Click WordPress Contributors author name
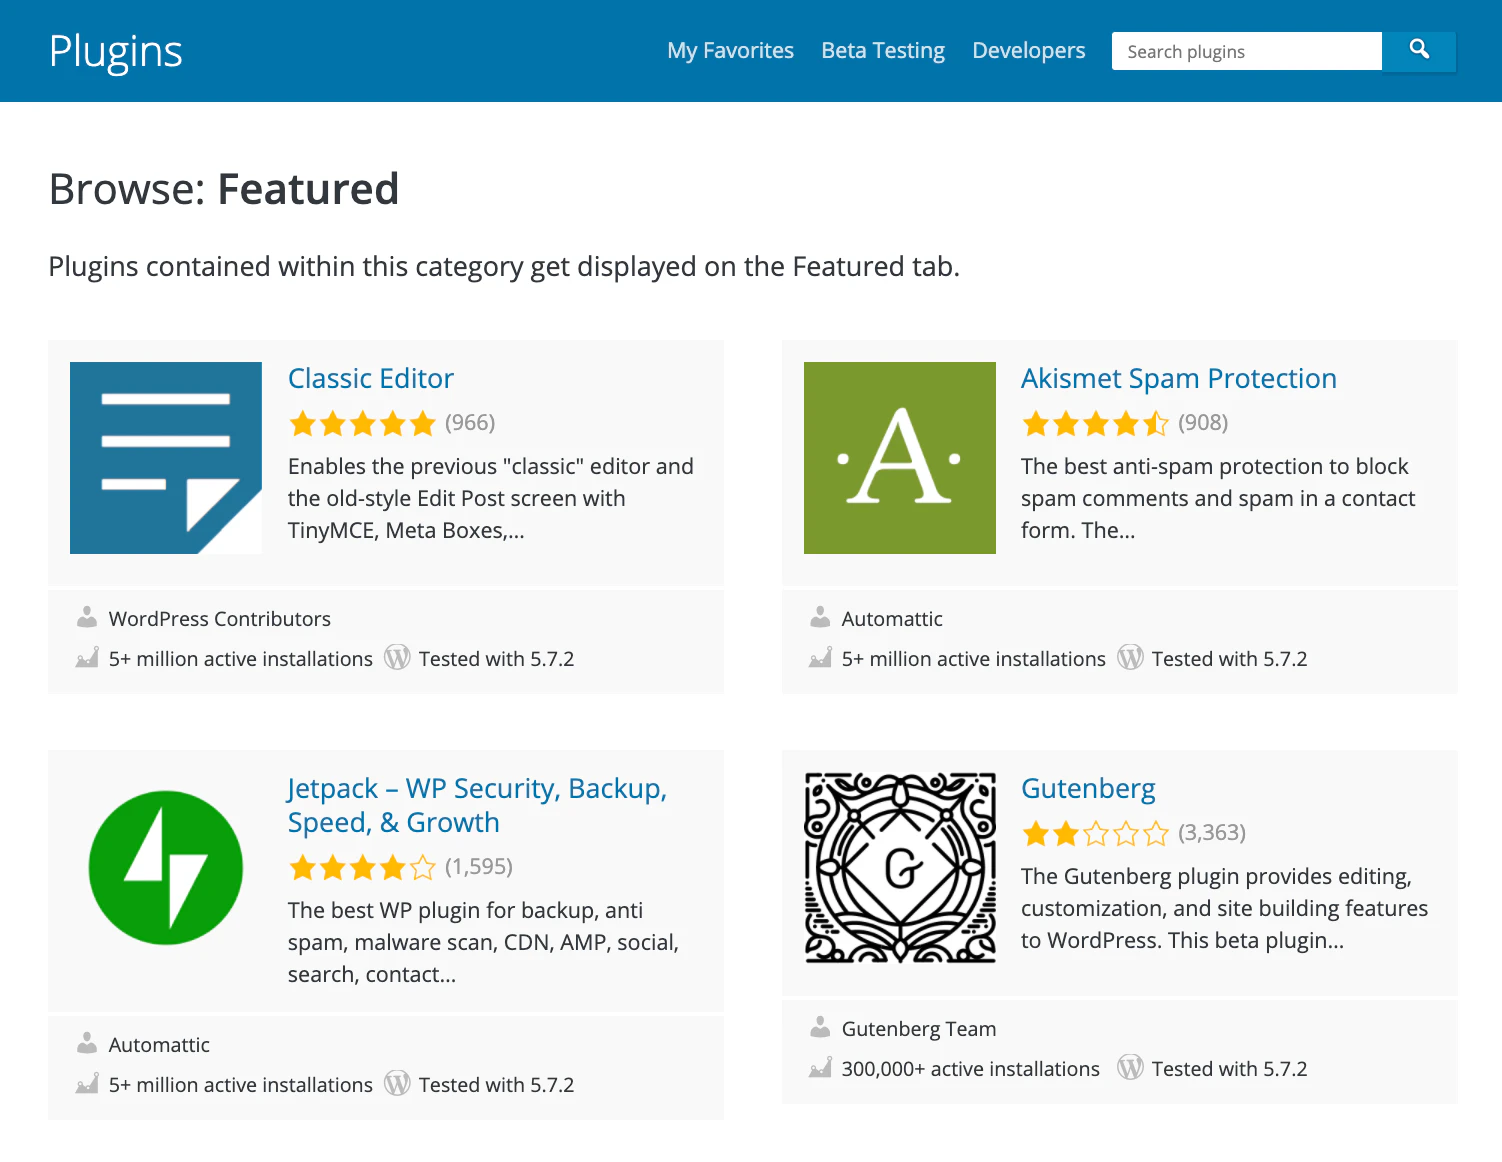Viewport: 1502px width, 1162px height. point(220,619)
